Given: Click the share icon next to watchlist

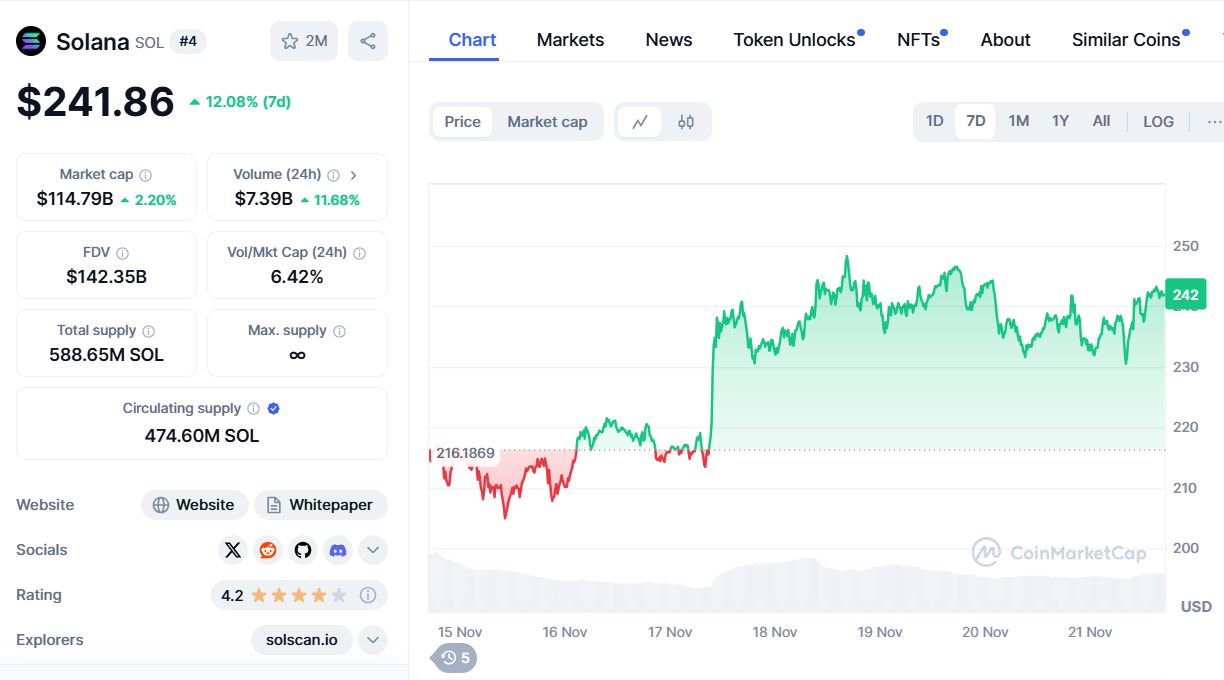Looking at the screenshot, I should pyautogui.click(x=368, y=41).
